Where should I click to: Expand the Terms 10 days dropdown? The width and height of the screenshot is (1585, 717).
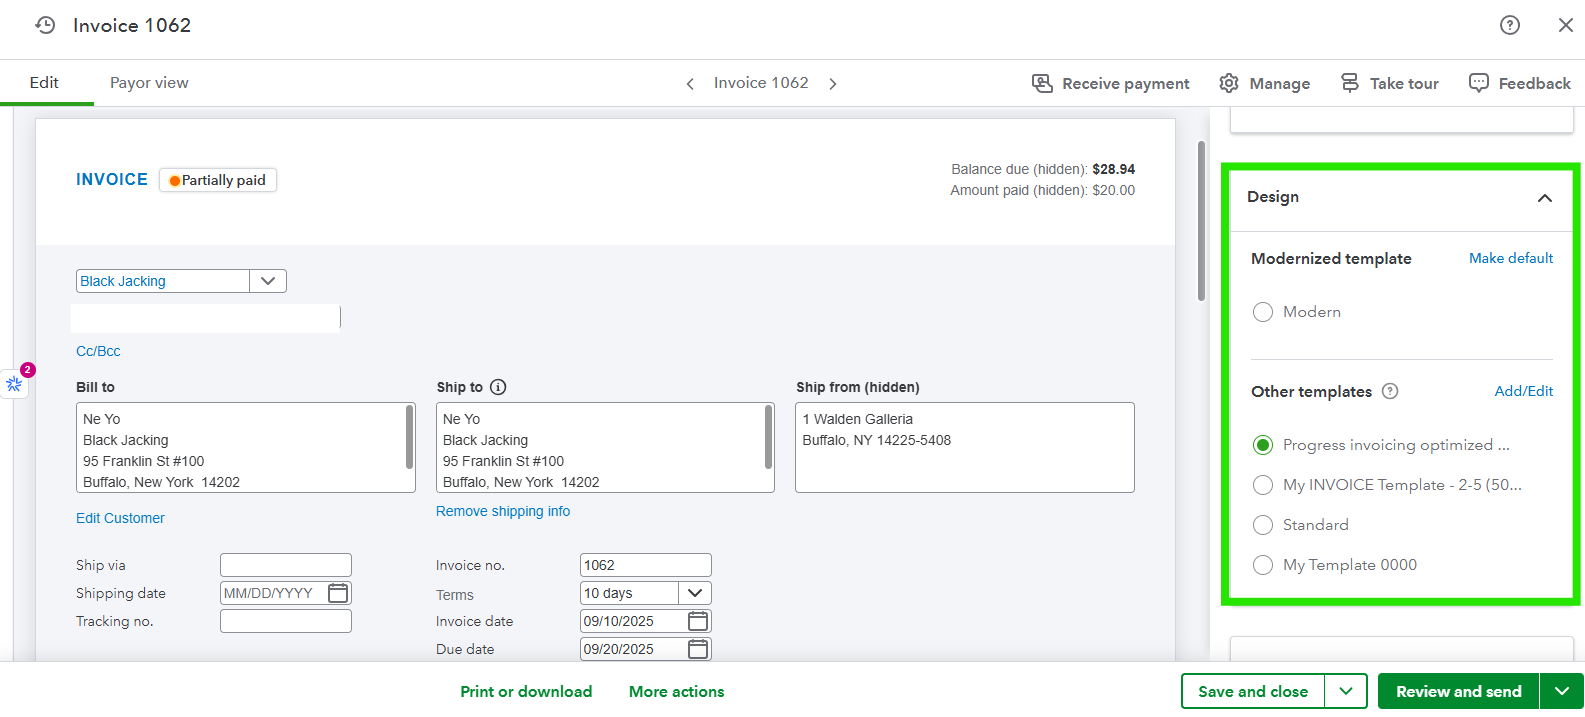695,593
